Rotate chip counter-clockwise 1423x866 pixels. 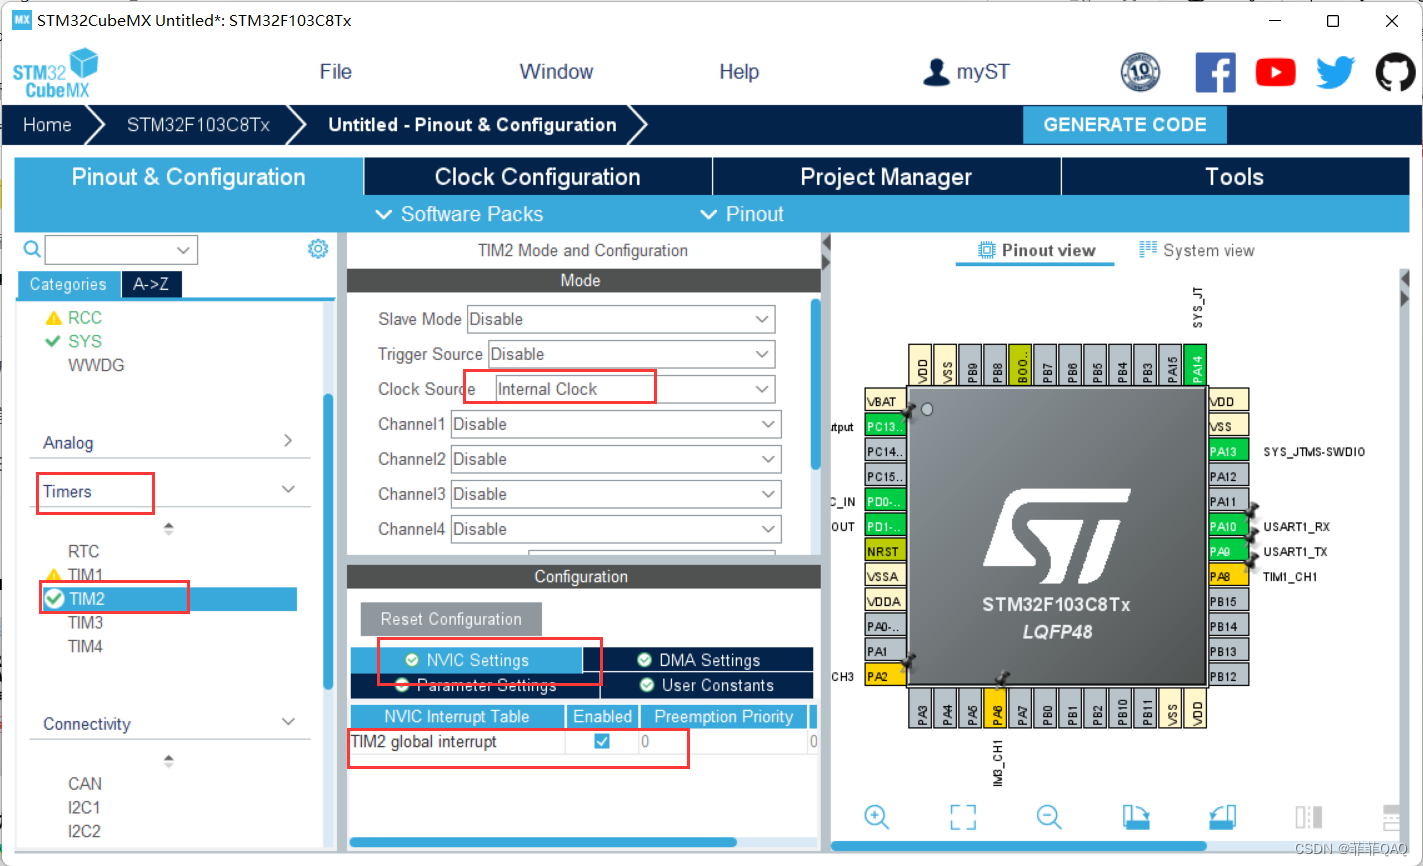[1222, 817]
